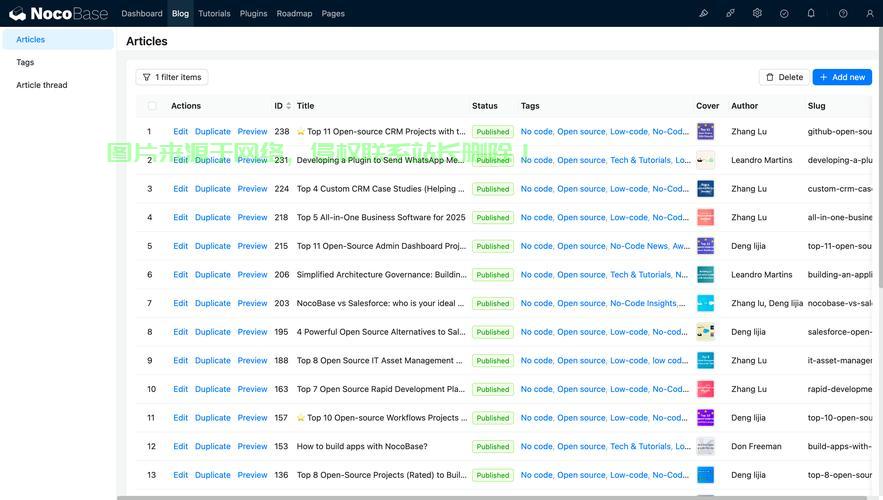
Task: Open the check-circle tasks icon
Action: (x=784, y=14)
